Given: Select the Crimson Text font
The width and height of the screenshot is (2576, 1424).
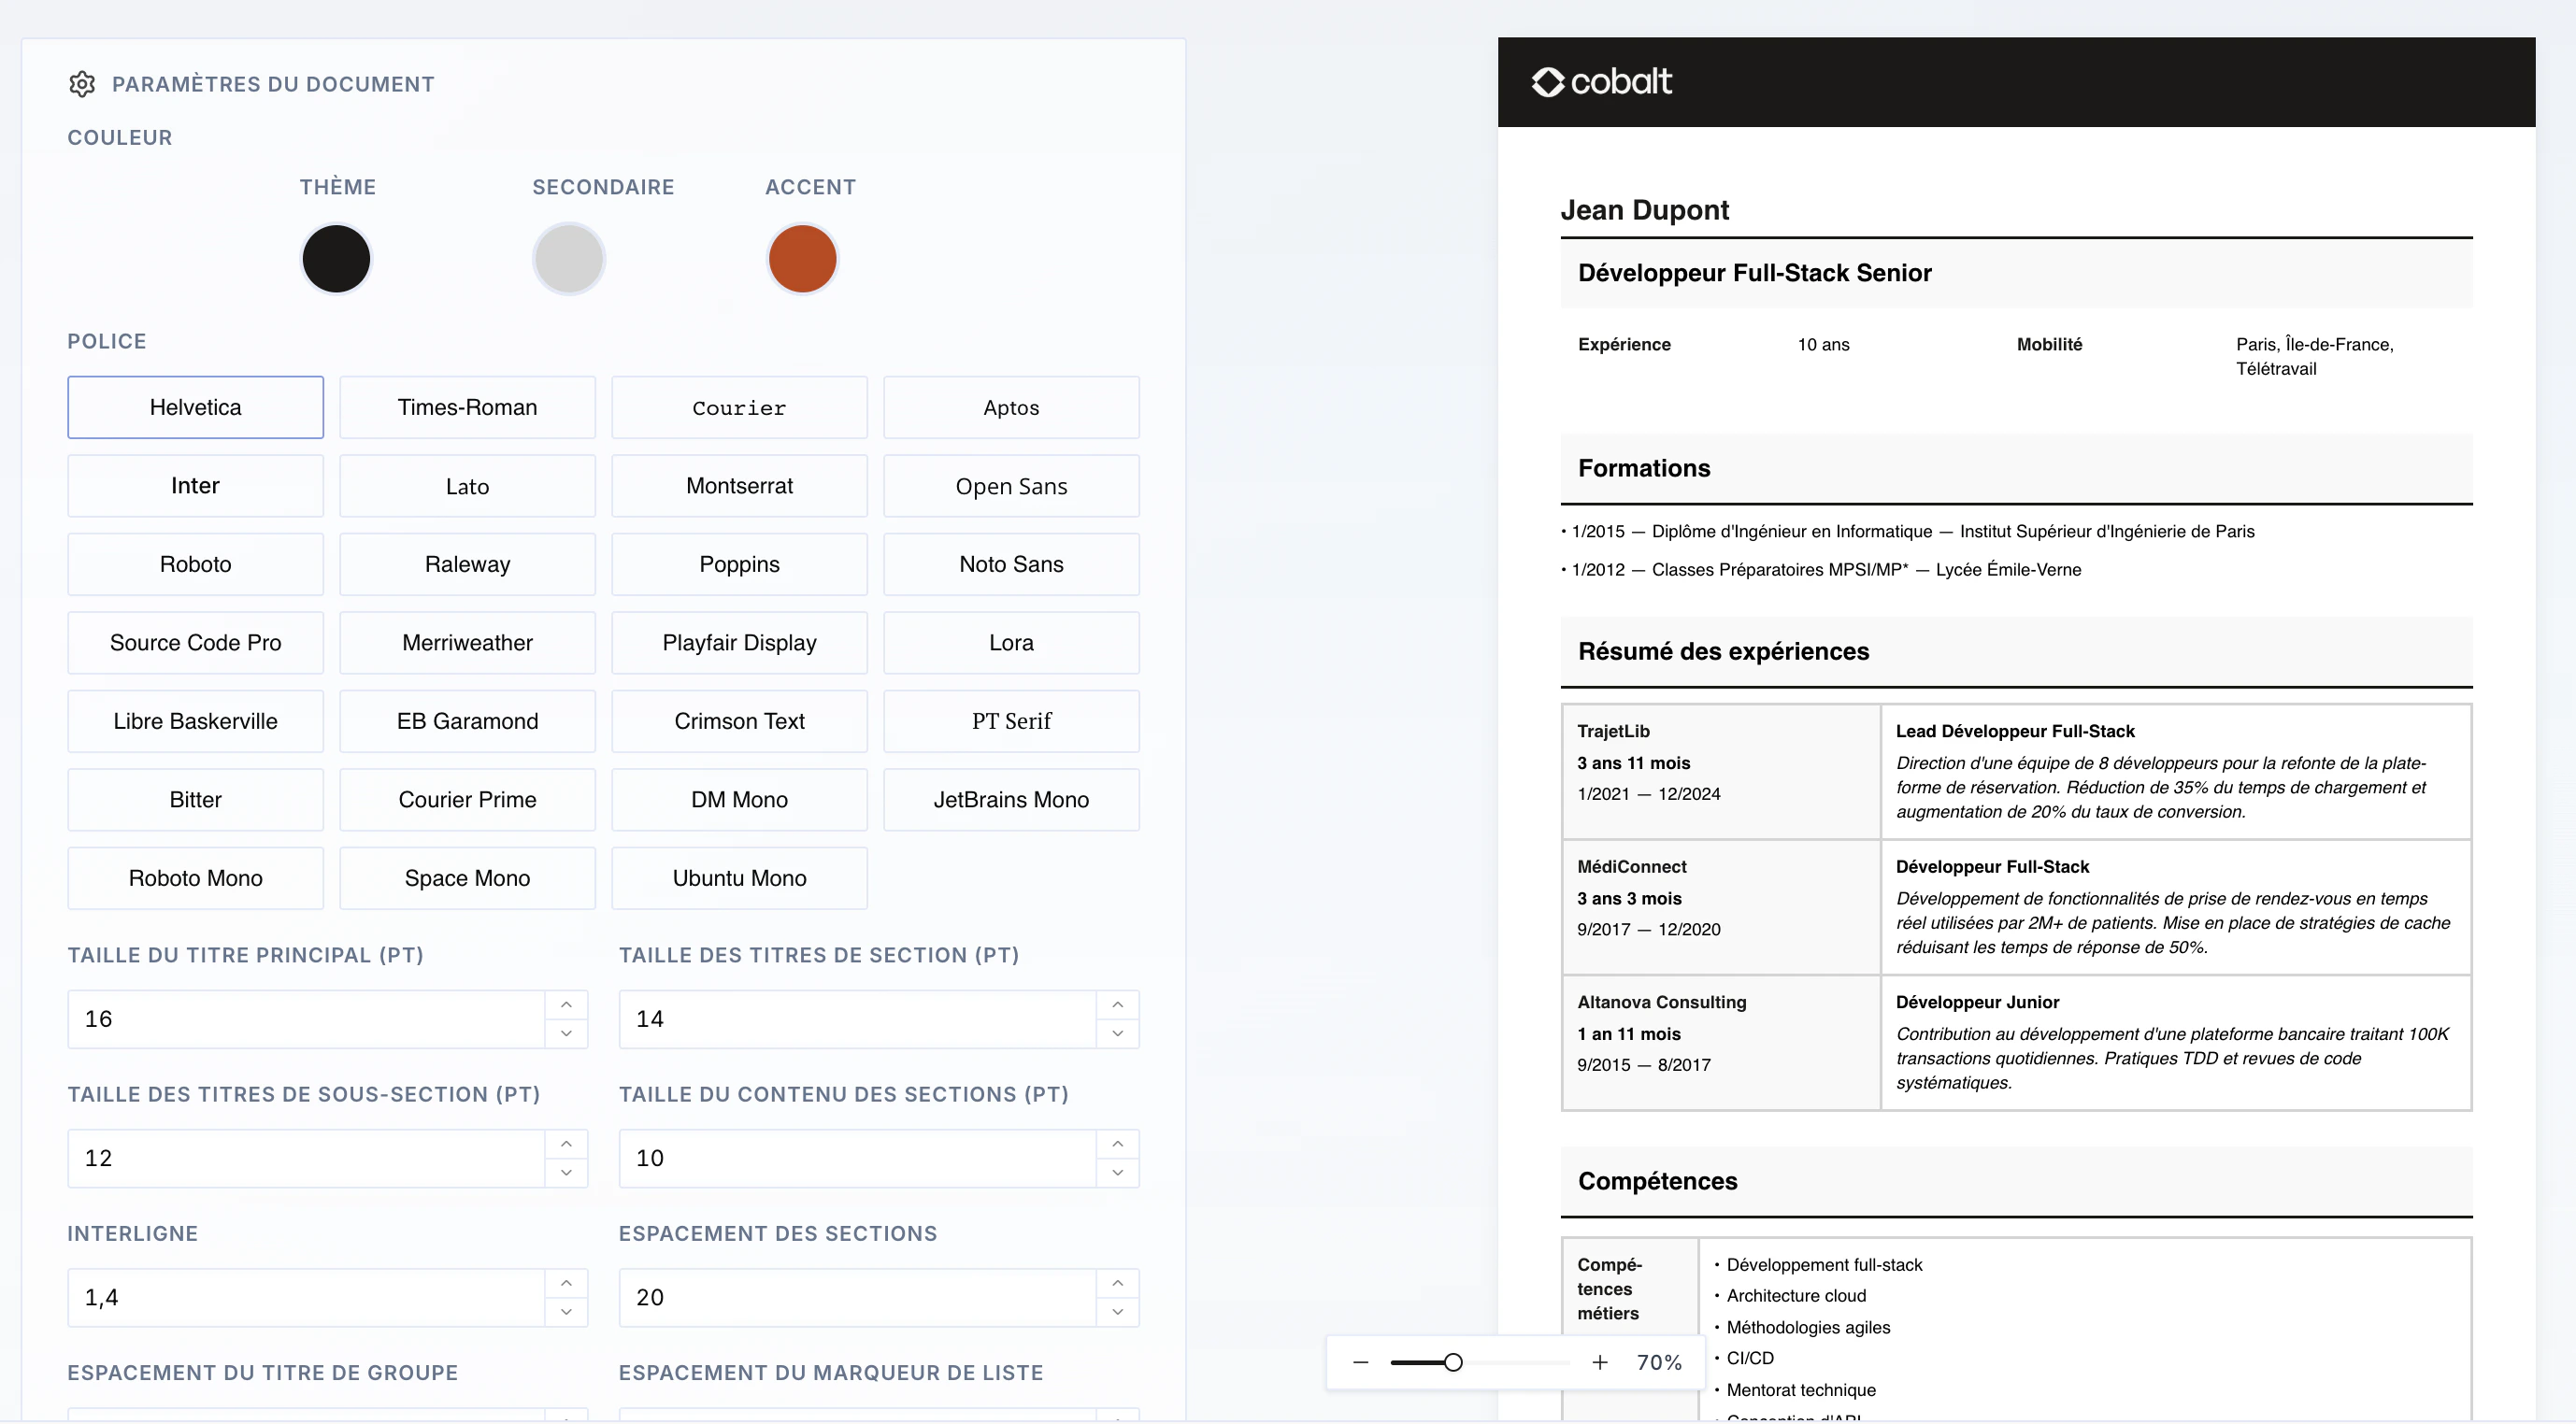Looking at the screenshot, I should tap(740, 721).
